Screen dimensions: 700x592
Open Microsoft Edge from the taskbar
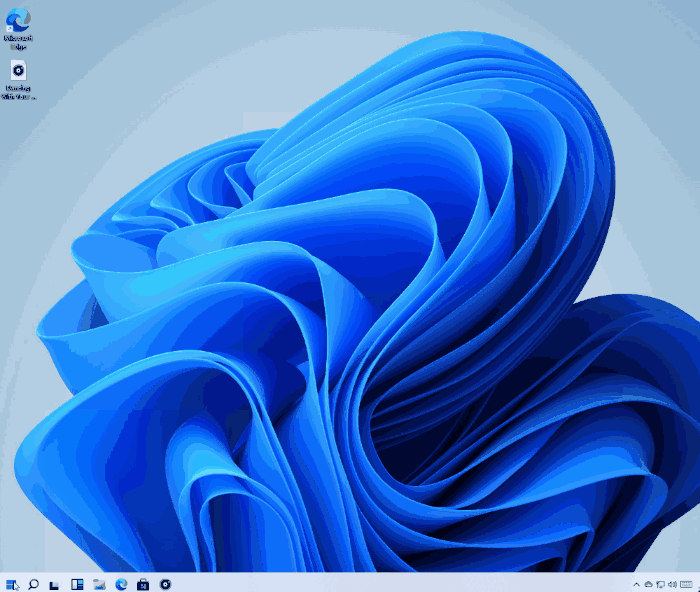pyautogui.click(x=121, y=584)
